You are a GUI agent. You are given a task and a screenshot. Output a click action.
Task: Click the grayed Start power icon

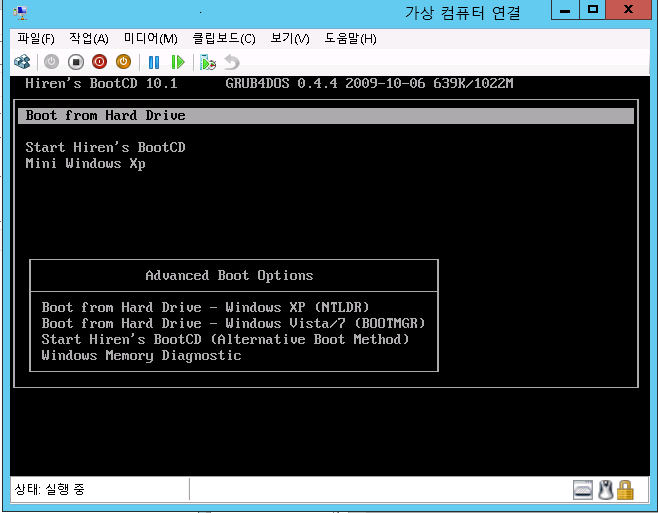pos(51,62)
